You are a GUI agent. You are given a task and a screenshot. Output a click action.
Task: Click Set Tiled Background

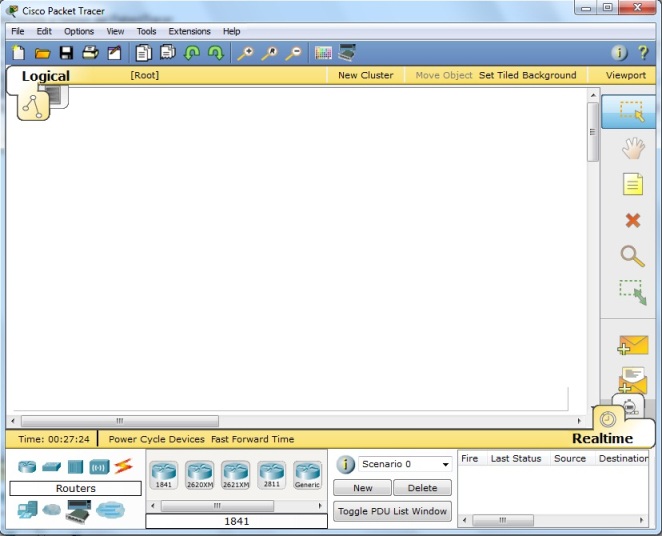pyautogui.click(x=527, y=75)
